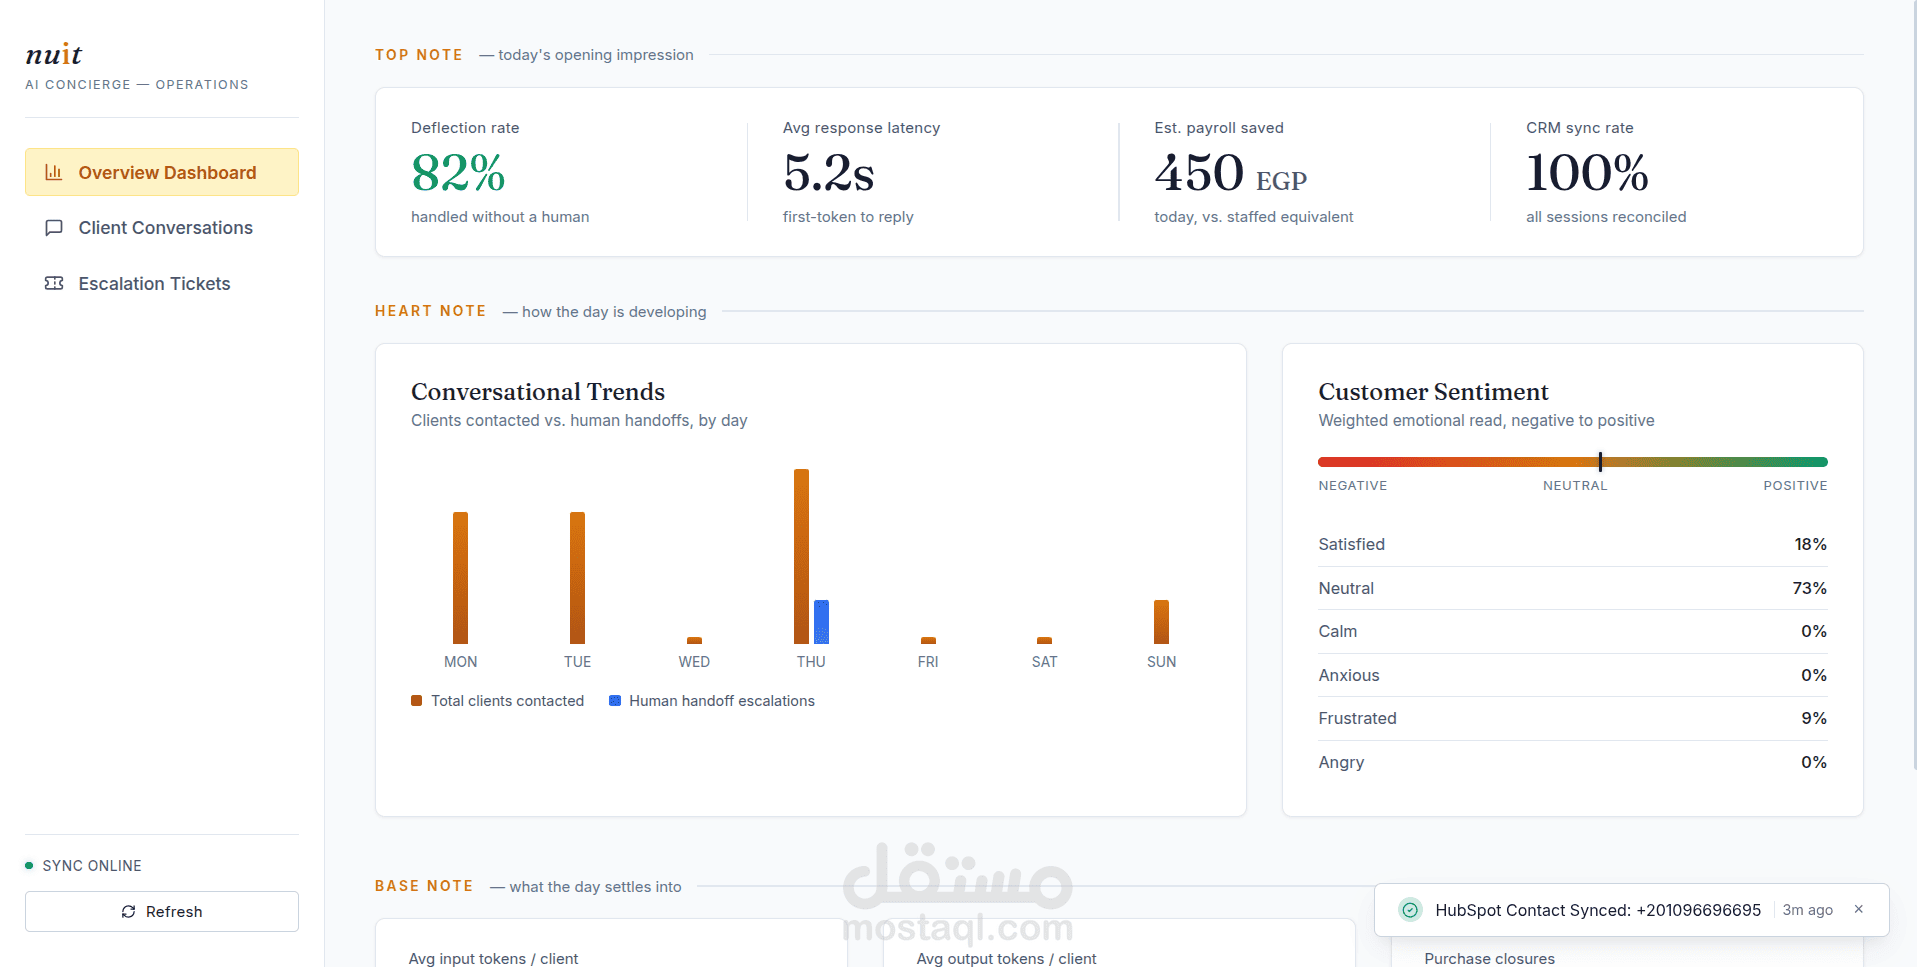Open Client Conversations page
The width and height of the screenshot is (1917, 967).
tap(162, 228)
